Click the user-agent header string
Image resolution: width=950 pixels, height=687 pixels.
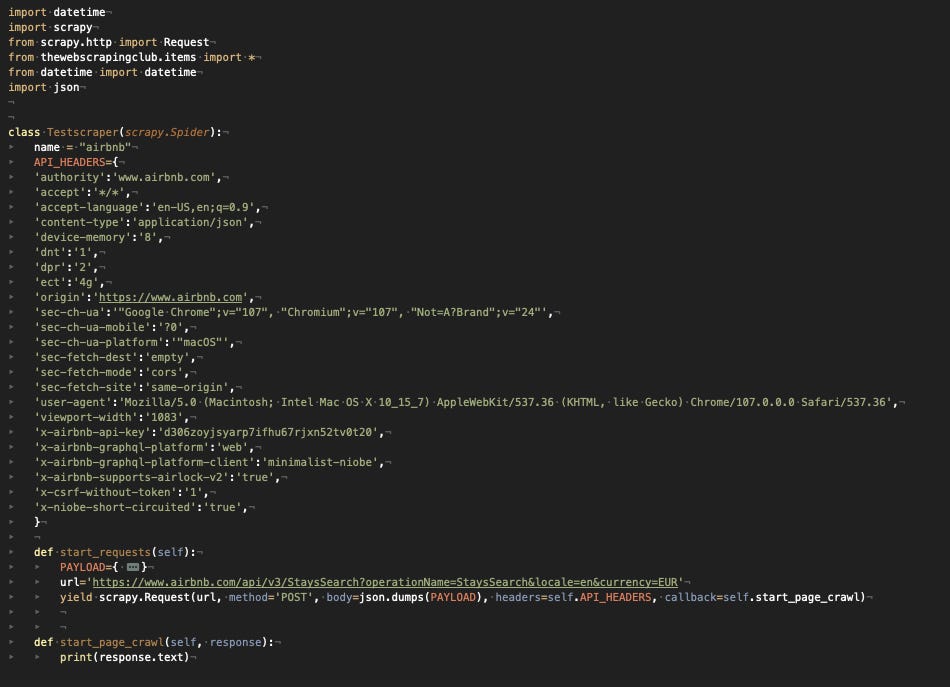[x=400, y=402]
